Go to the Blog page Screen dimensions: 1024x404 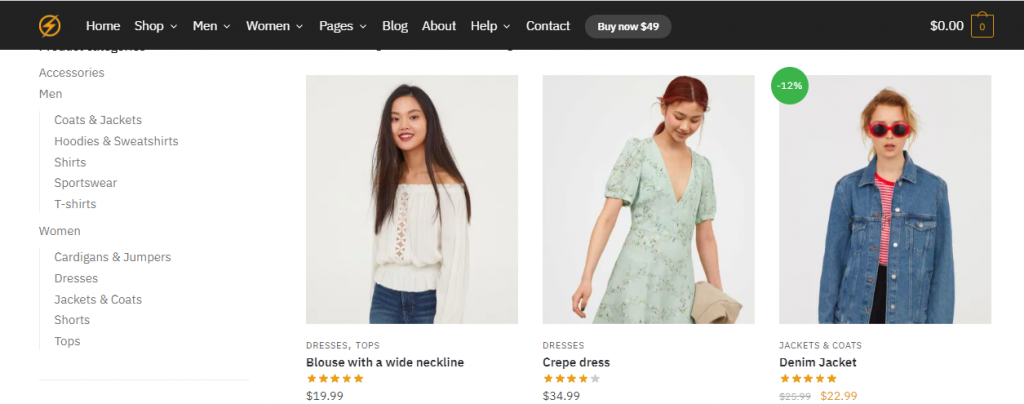395,26
